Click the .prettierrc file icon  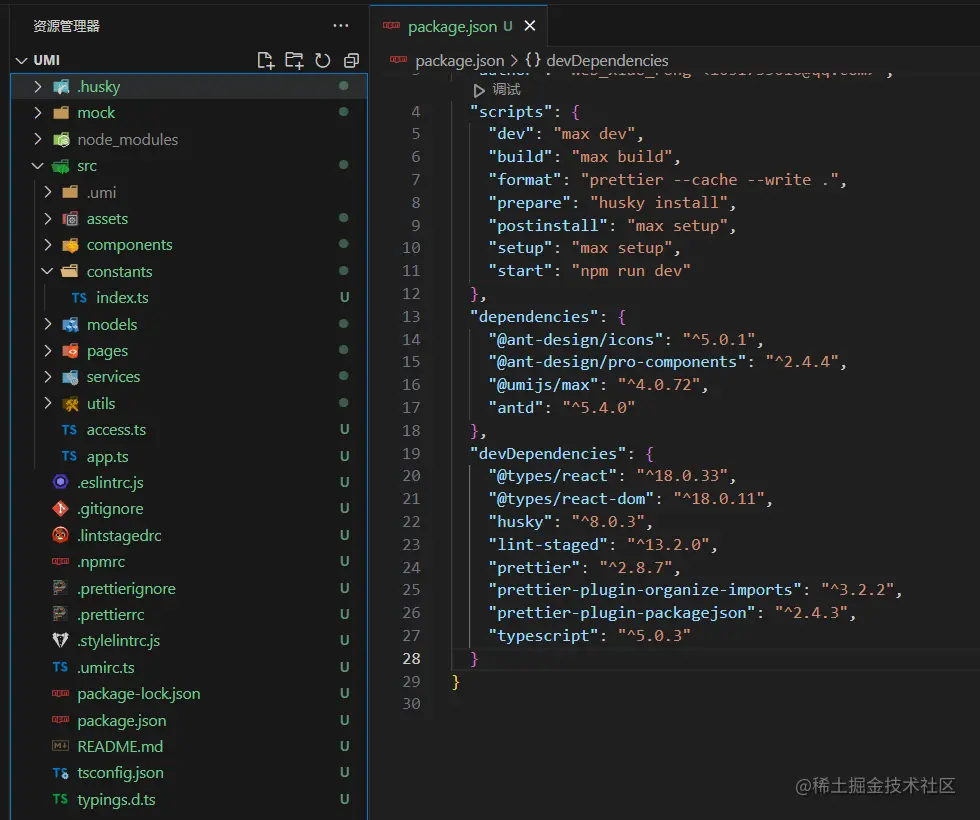click(61, 614)
